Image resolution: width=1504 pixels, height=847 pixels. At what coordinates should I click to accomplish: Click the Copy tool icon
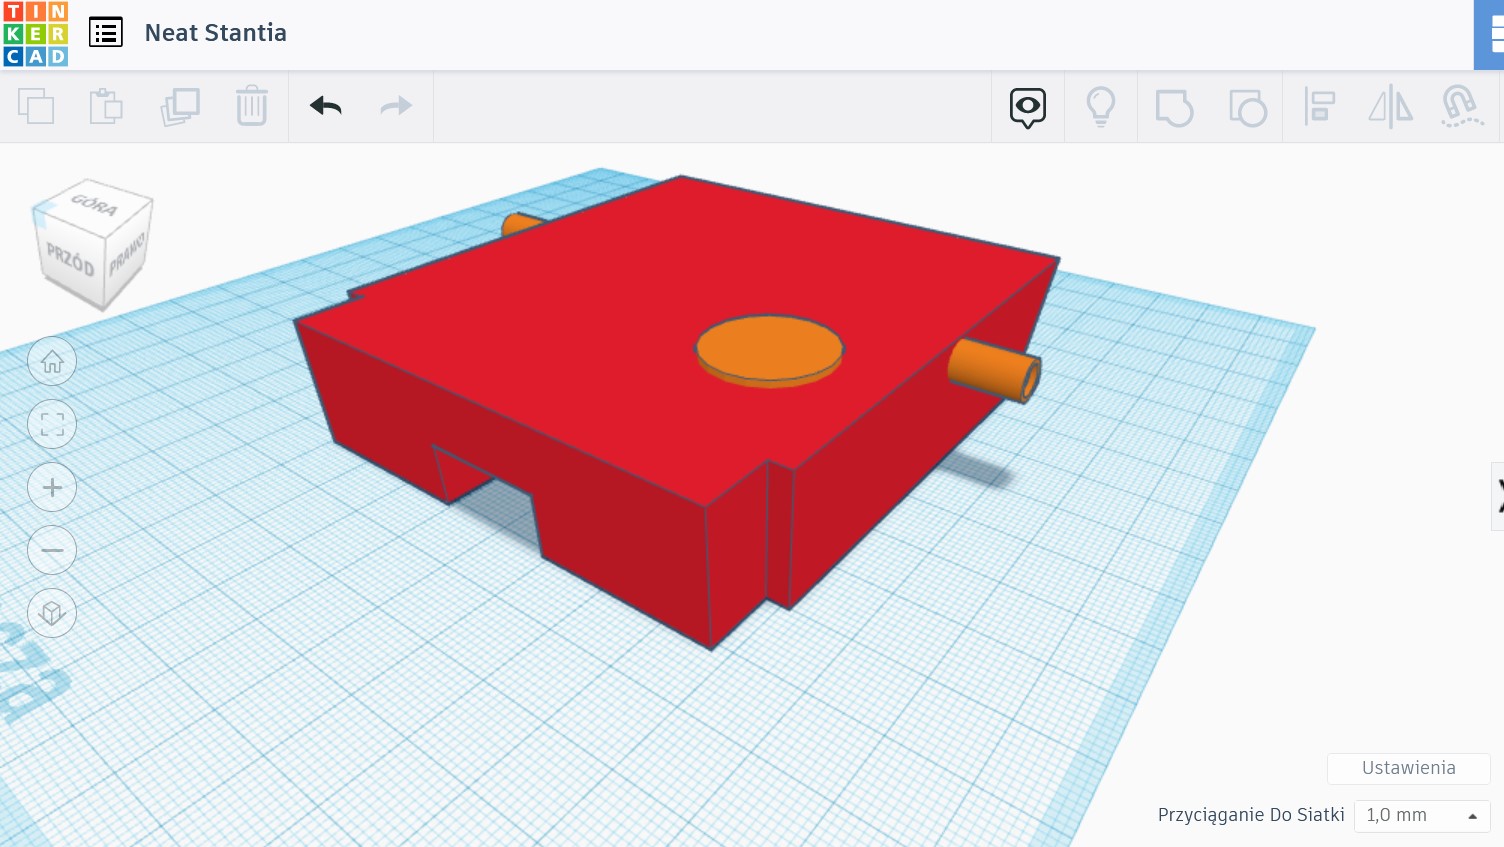pyautogui.click(x=36, y=106)
